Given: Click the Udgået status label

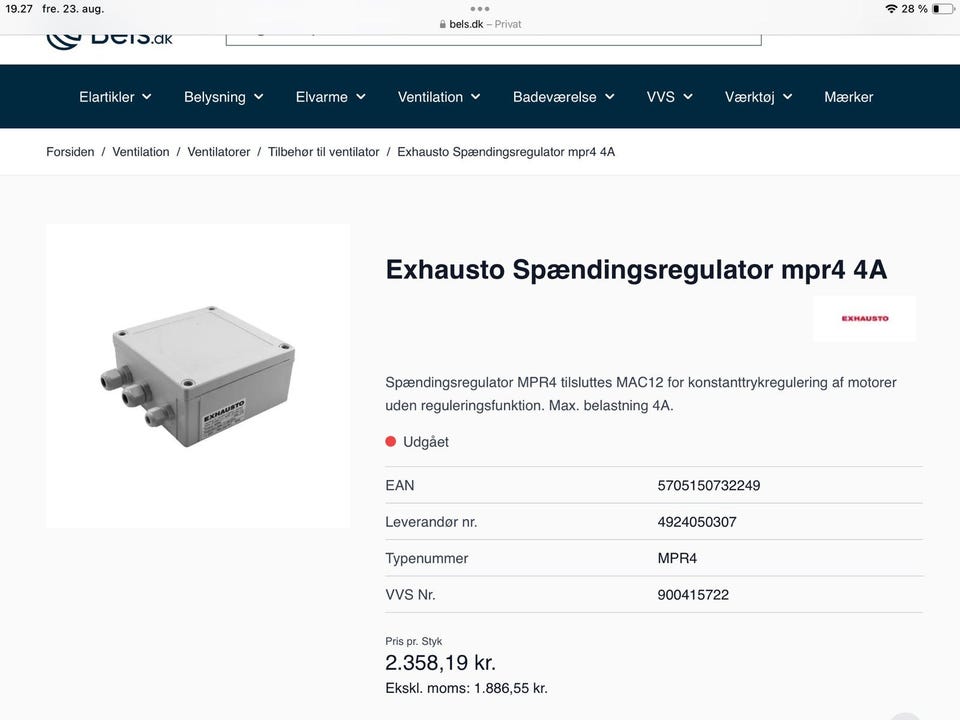Looking at the screenshot, I should [426, 442].
